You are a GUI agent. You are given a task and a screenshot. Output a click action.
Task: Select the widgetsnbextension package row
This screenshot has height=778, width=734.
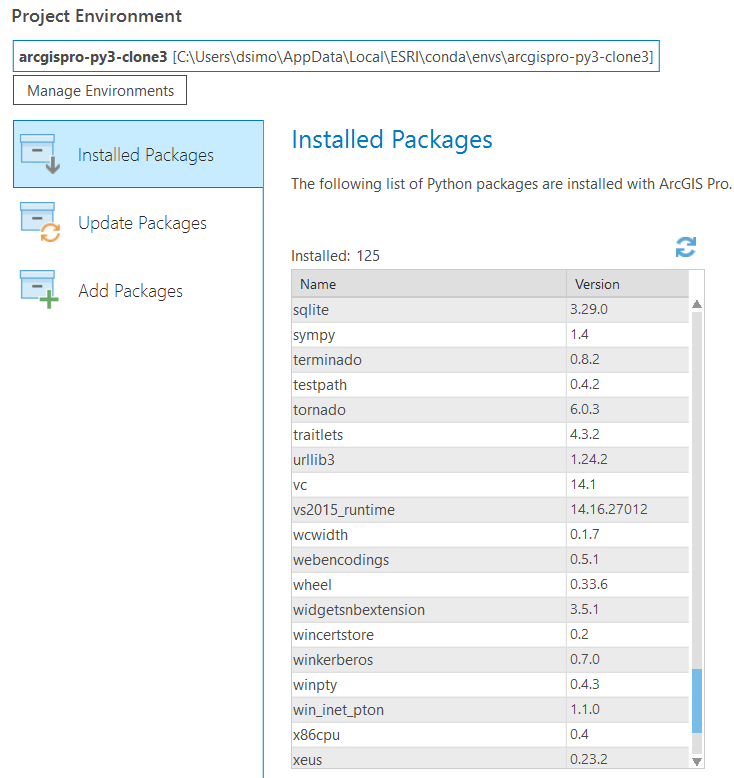490,610
